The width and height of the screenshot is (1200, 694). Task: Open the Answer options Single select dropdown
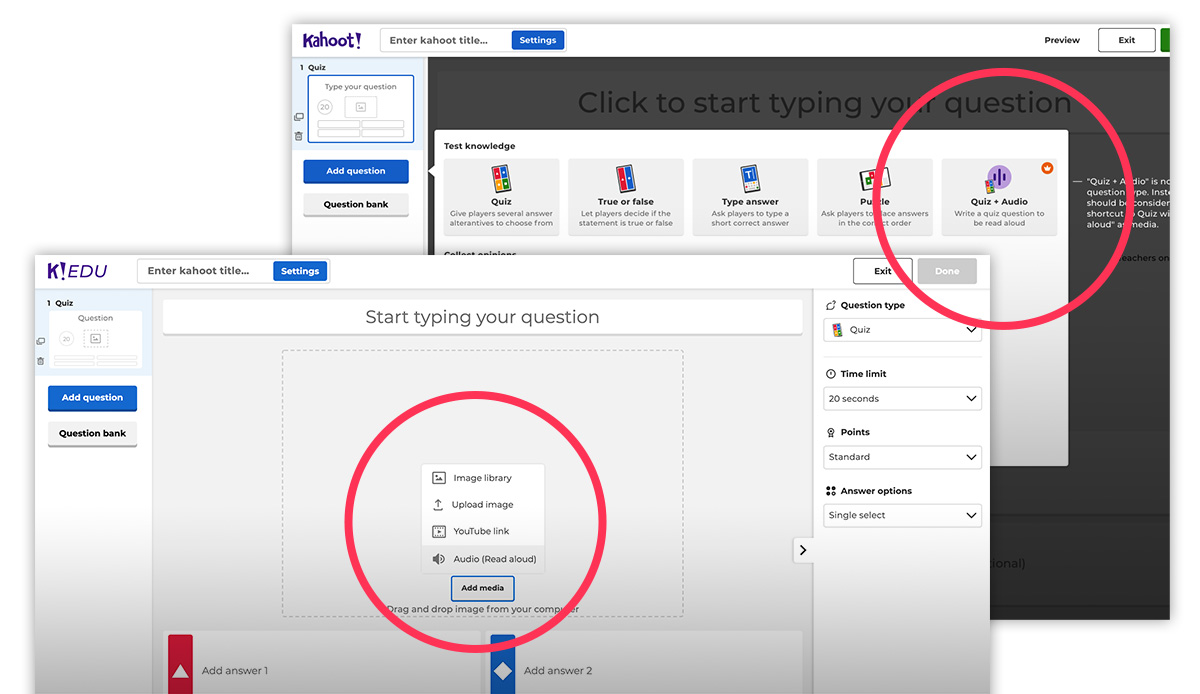903,515
